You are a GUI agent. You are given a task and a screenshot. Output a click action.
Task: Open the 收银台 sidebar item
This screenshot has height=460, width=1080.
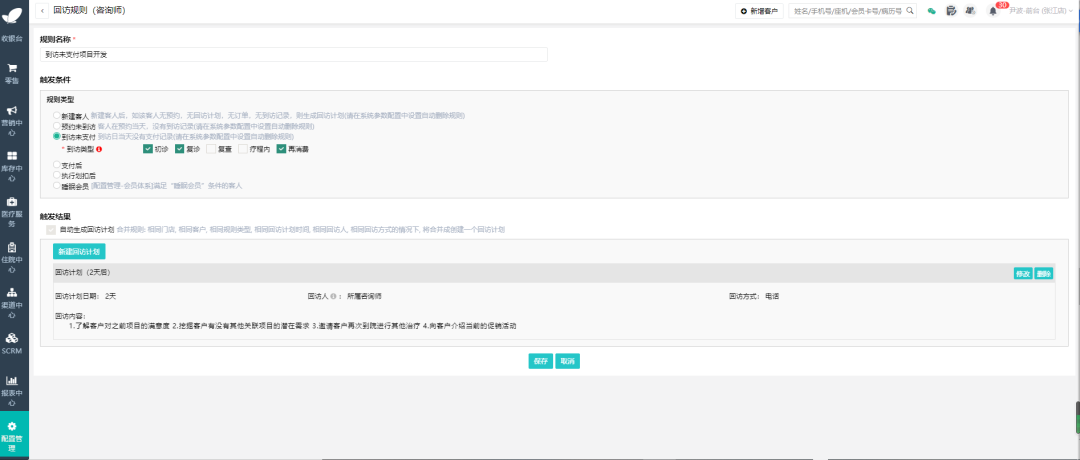14,39
